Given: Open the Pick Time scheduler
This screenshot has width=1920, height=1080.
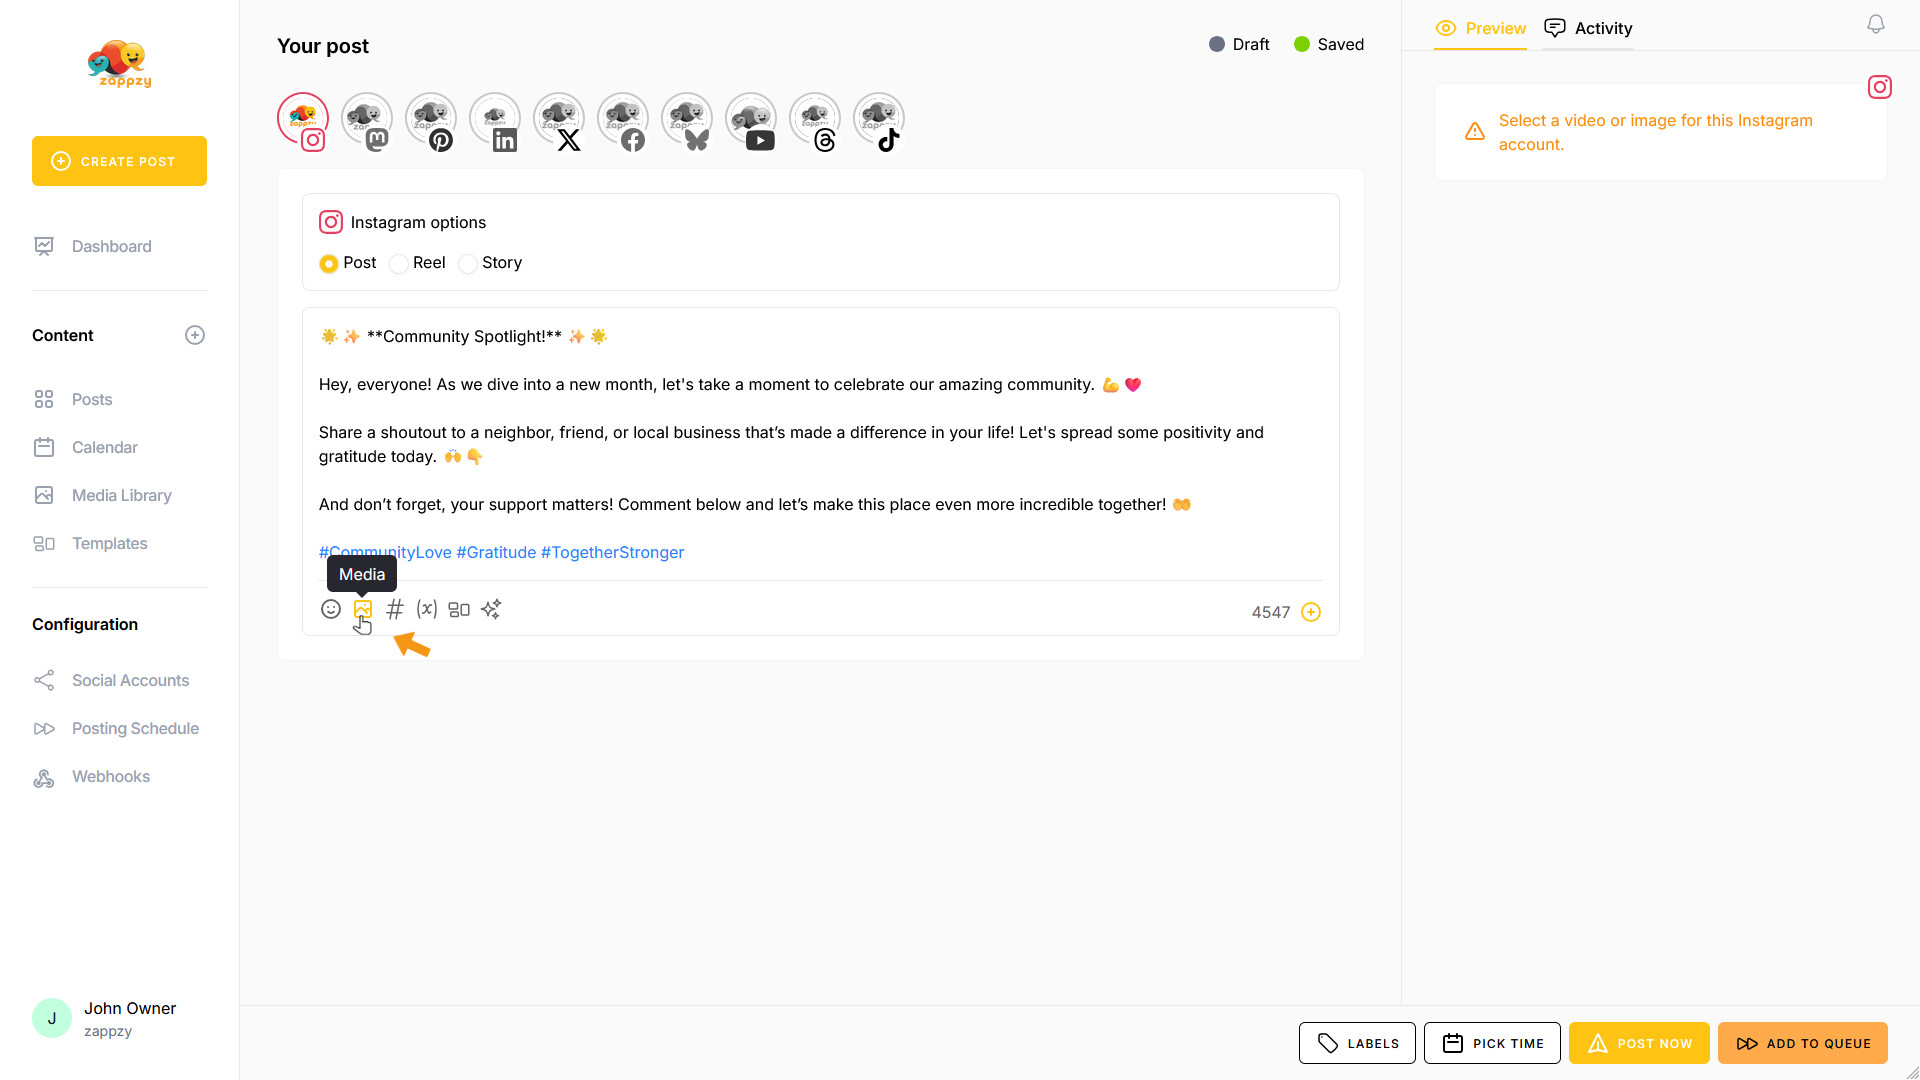Looking at the screenshot, I should click(x=1492, y=1043).
